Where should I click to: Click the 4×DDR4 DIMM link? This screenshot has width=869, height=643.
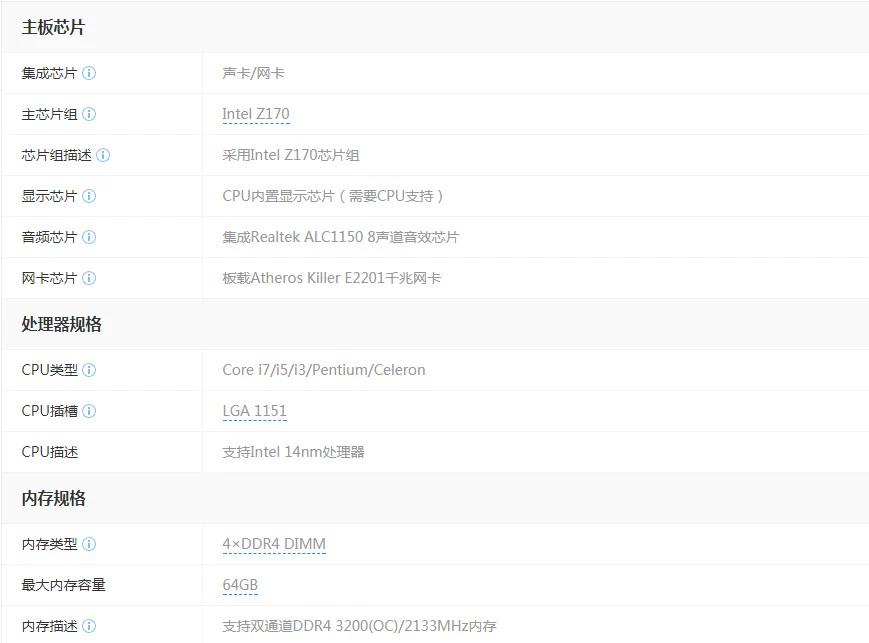[274, 544]
